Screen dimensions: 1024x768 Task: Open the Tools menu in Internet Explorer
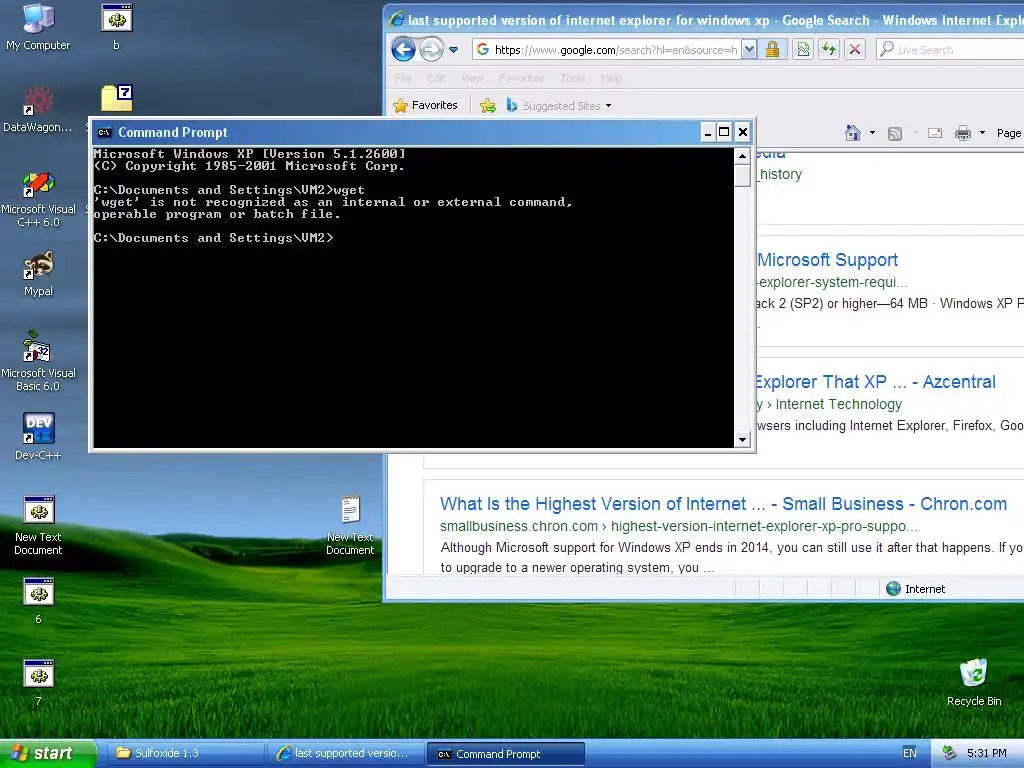pos(573,78)
